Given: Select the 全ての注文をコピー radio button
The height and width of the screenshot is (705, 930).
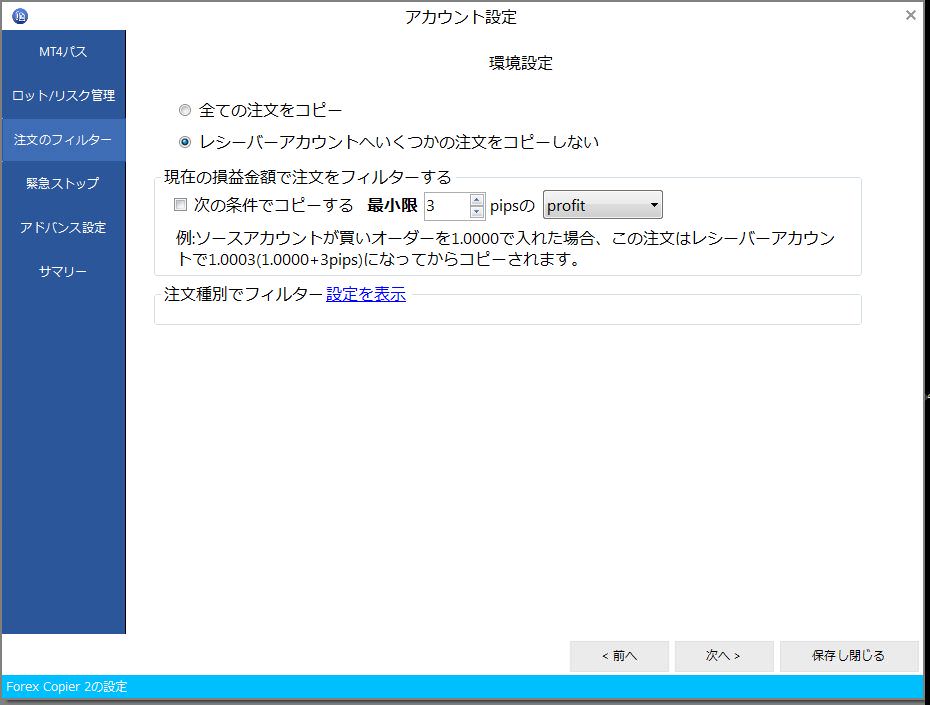Looking at the screenshot, I should 184,110.
